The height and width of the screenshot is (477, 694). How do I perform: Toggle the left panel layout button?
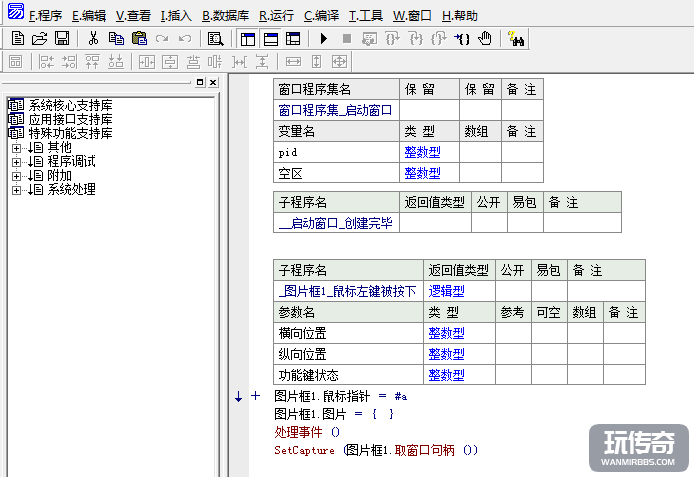(248, 39)
